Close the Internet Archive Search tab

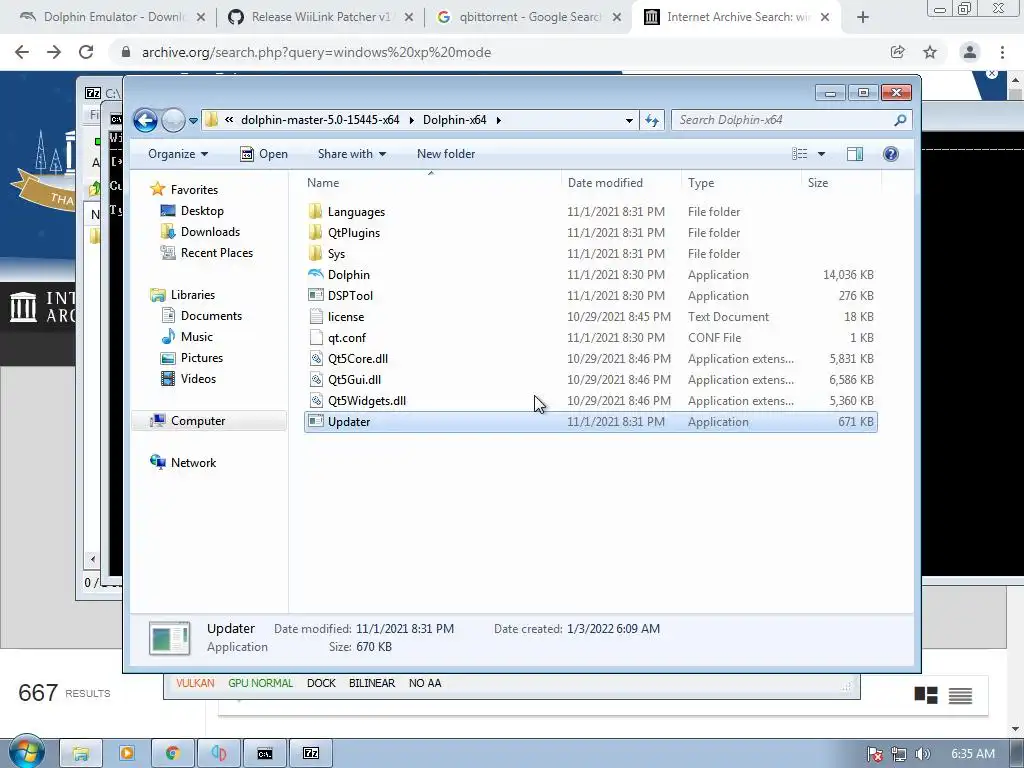coord(825,18)
